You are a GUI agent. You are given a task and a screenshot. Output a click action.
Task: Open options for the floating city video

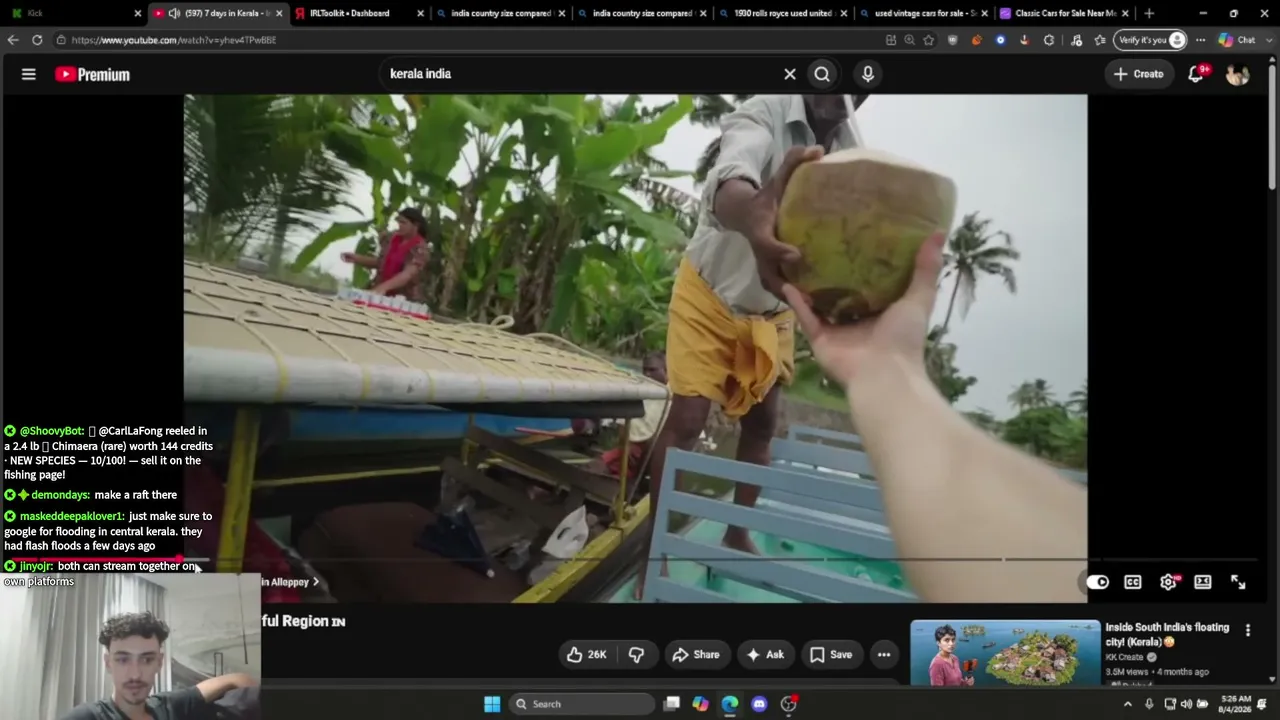tap(1248, 630)
